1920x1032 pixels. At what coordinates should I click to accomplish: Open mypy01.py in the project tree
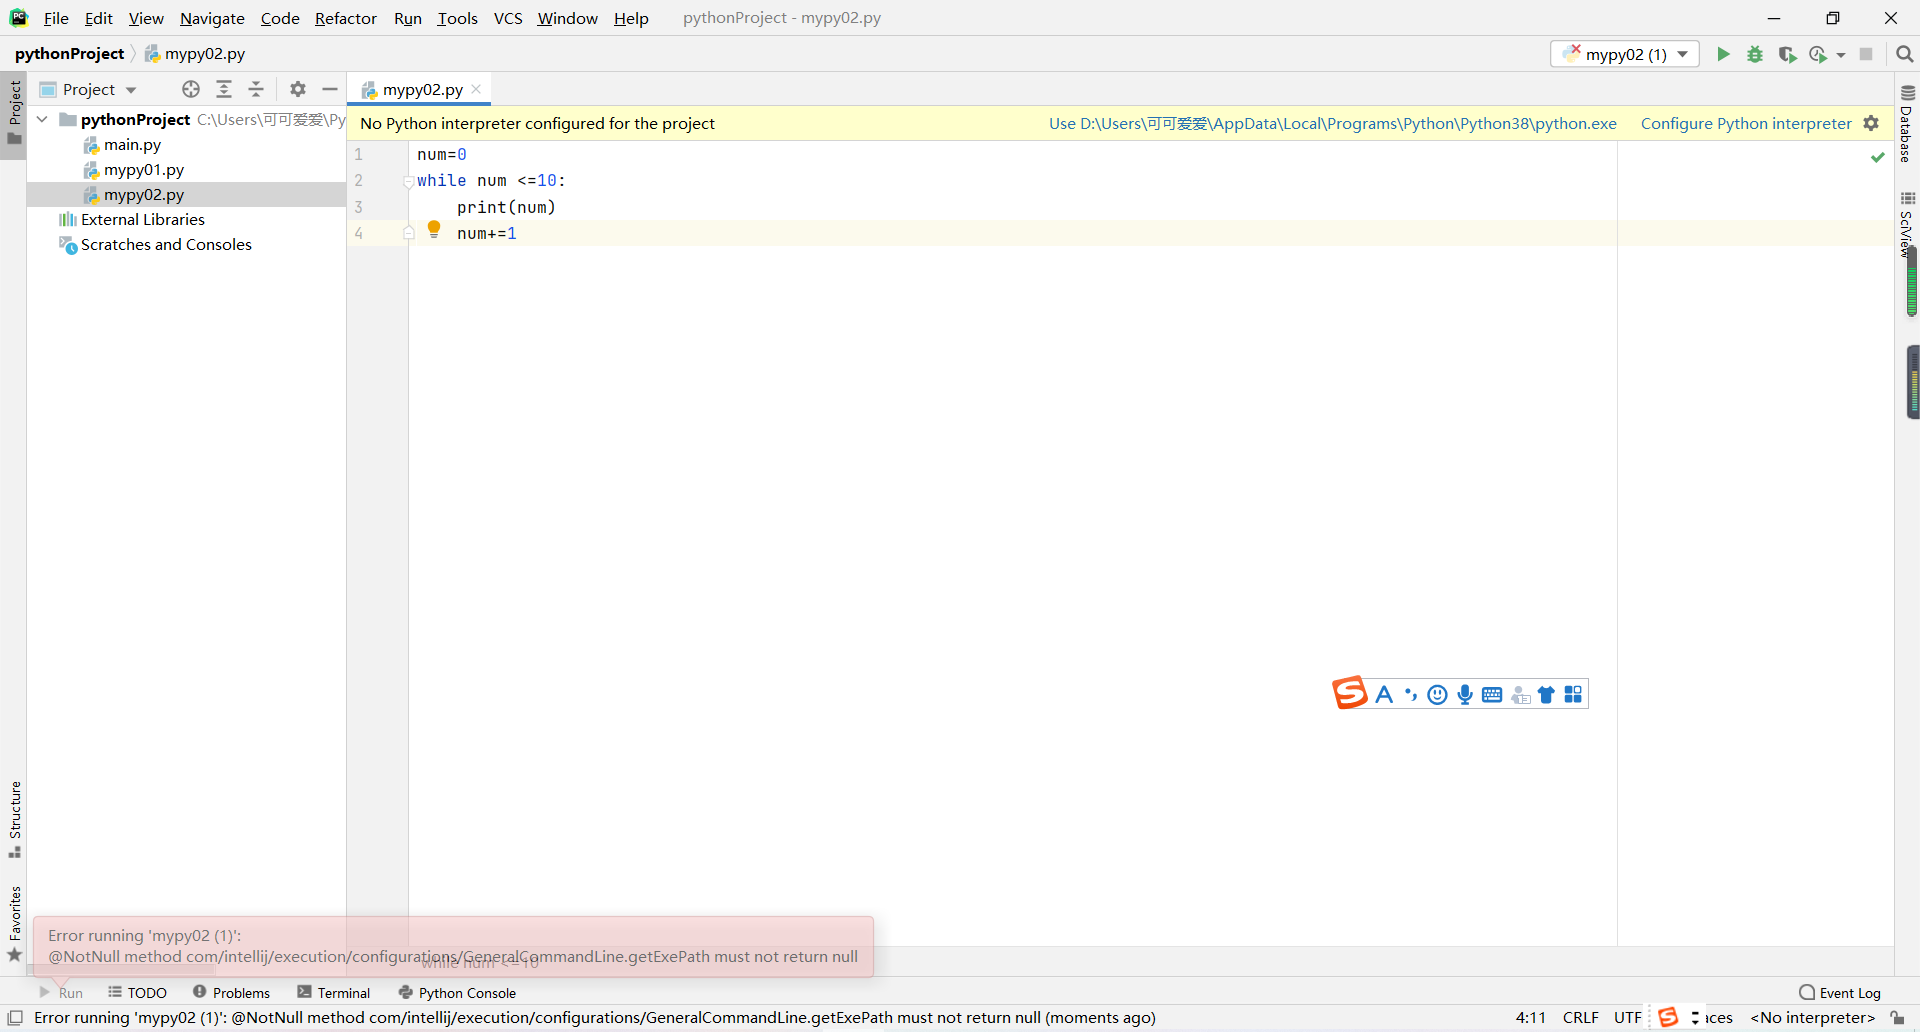[x=144, y=169]
